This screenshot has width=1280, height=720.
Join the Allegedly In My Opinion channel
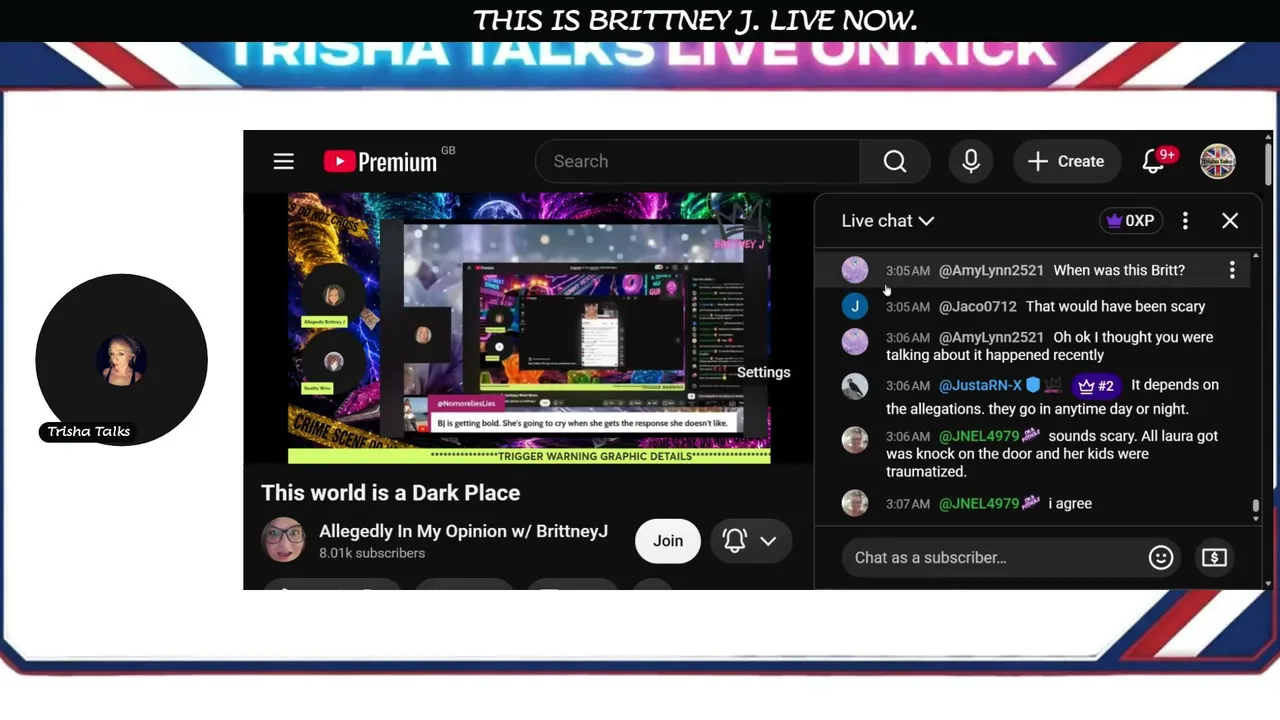668,541
